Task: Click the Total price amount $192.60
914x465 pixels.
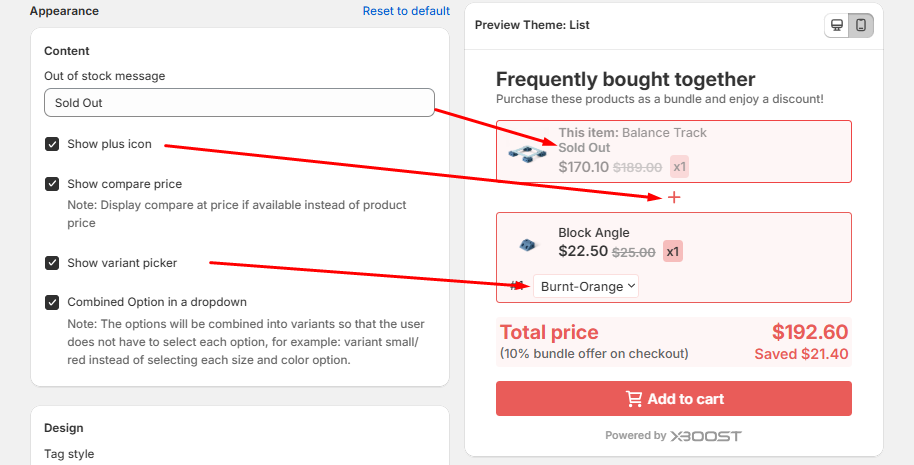Action: coord(809,333)
